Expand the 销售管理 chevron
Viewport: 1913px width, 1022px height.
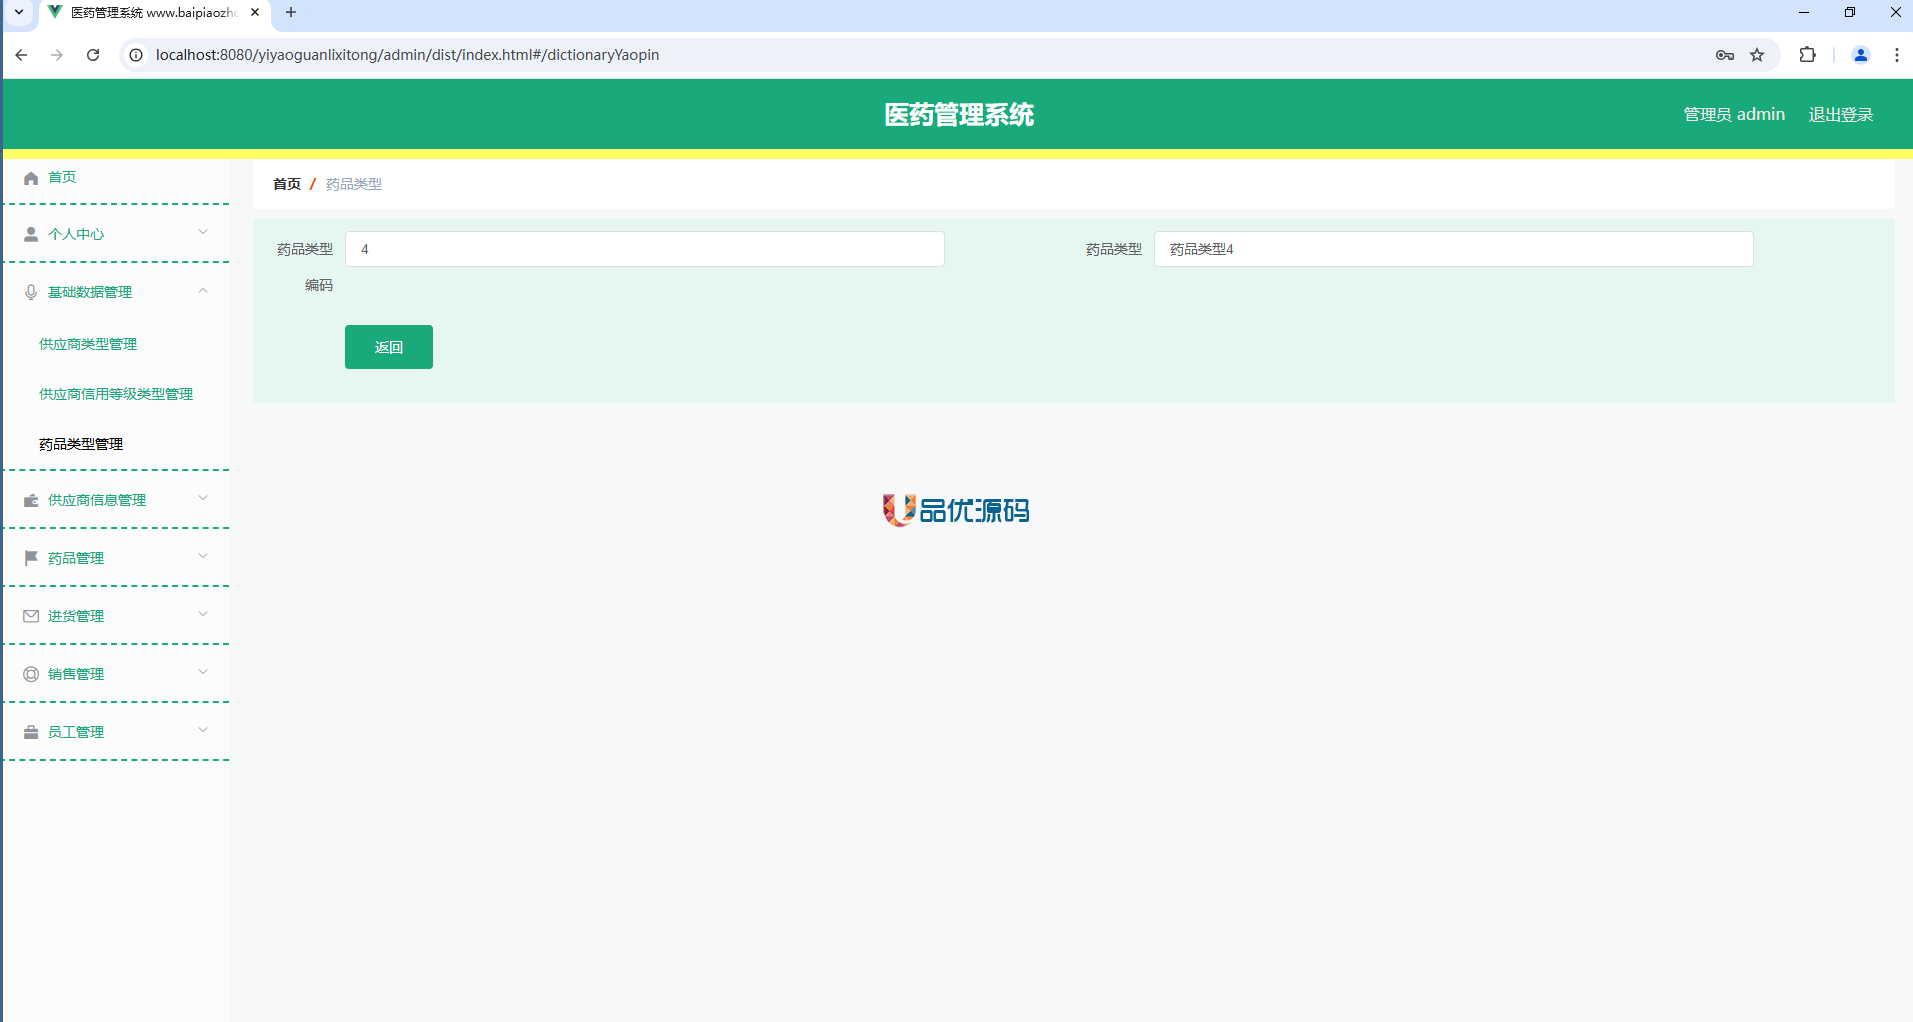point(203,672)
